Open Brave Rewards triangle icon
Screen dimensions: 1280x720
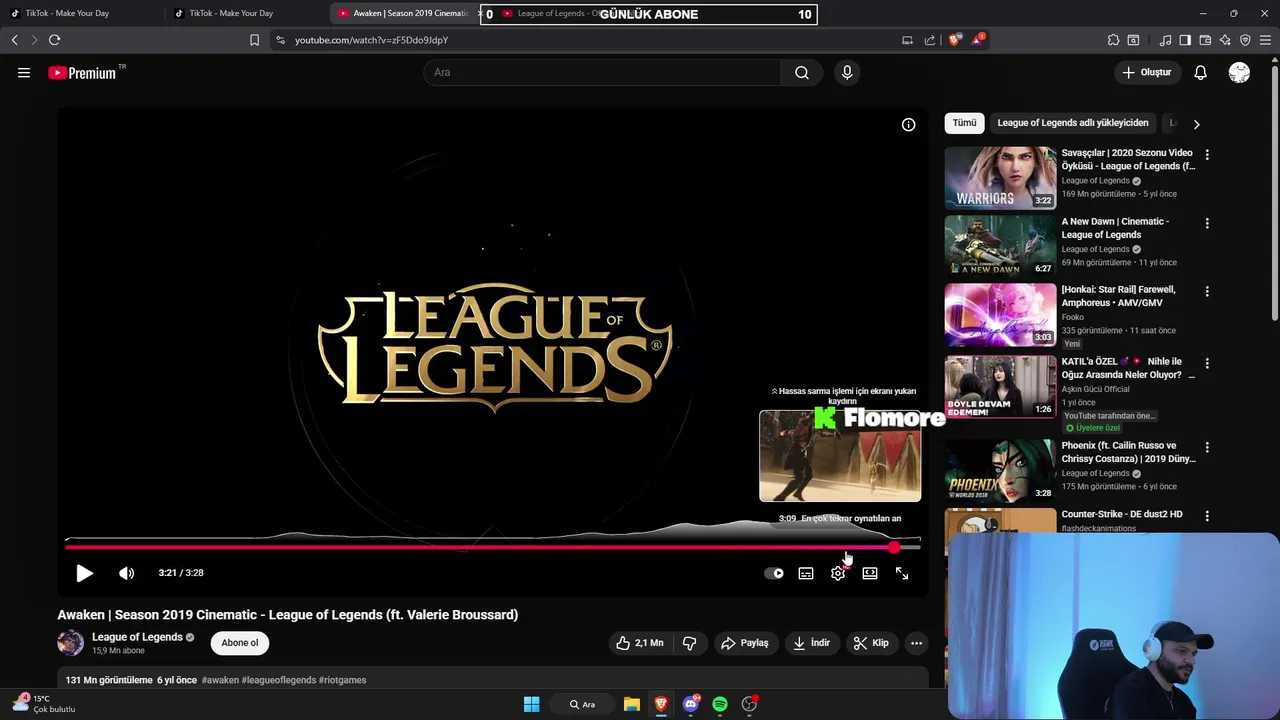[978, 40]
